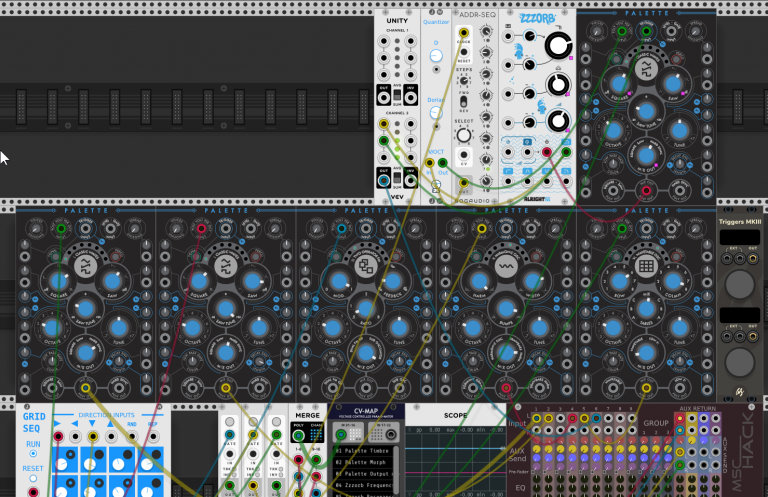The height and width of the screenshot is (497, 768).
Task: Toggle the Grid Seq RUN button
Action: pos(33,453)
